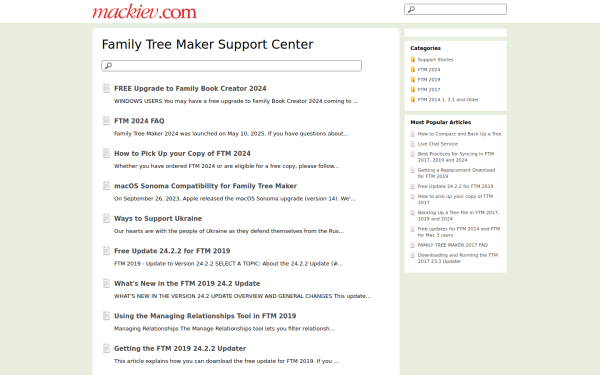Click folder icon beside FTM 2024 category
The height and width of the screenshot is (375, 600).
click(x=412, y=70)
